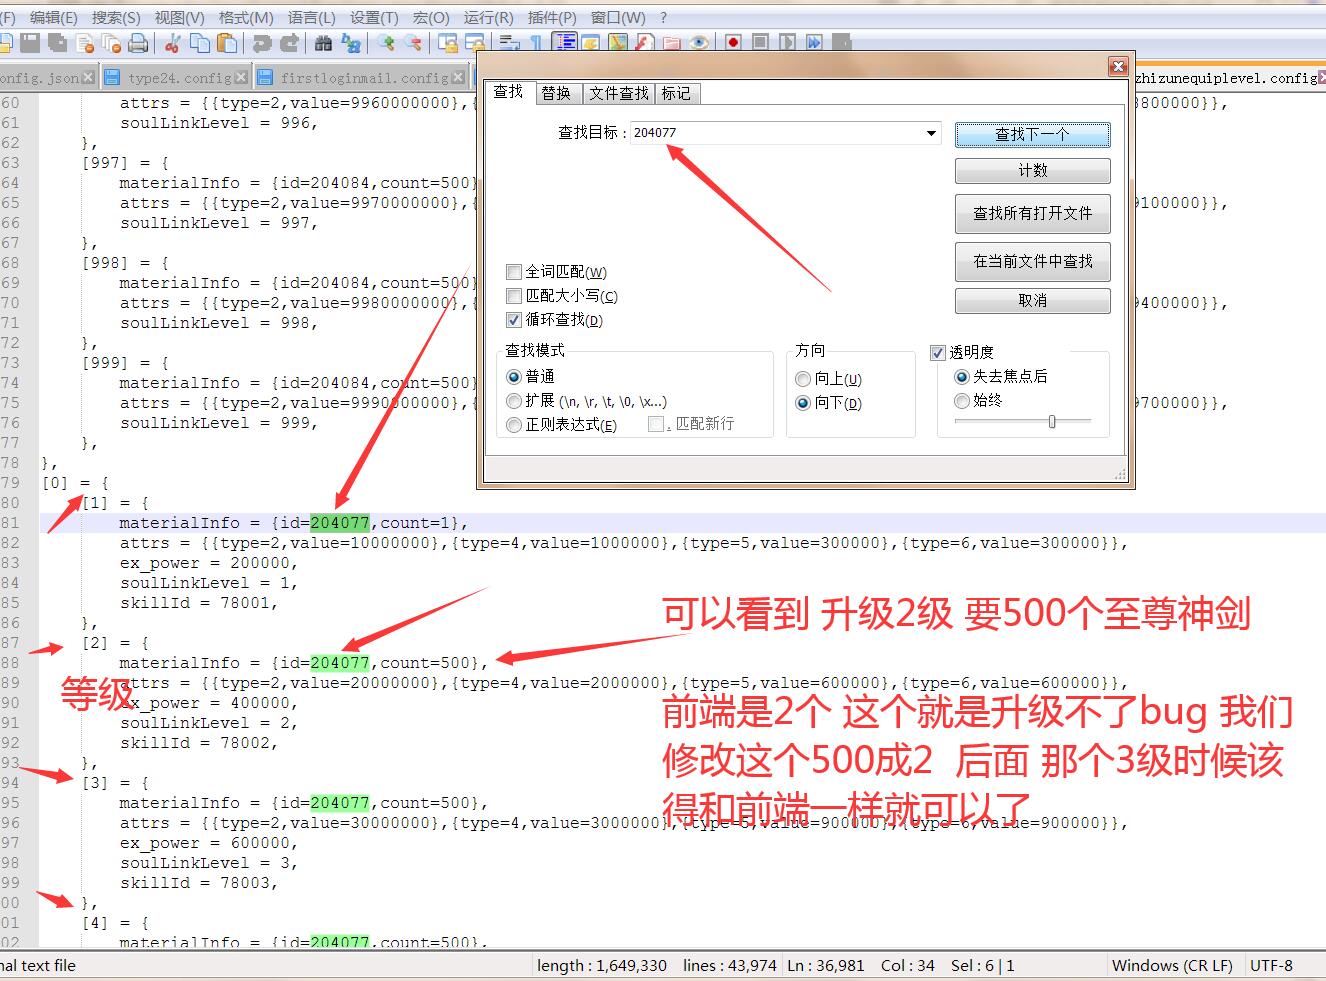Click the transparency slider handle

(x=1052, y=422)
